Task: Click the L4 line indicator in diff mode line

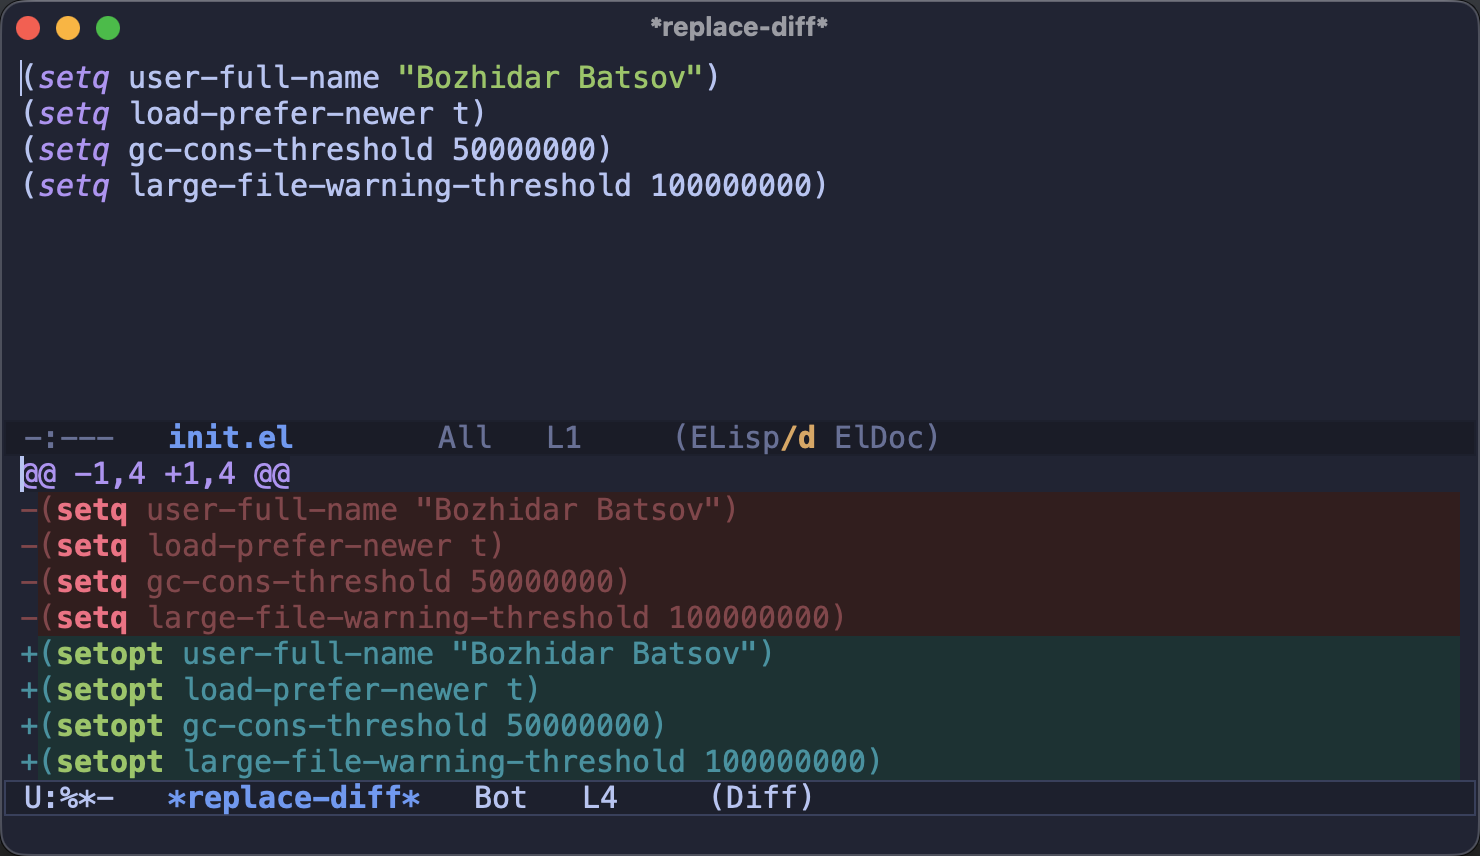Action: pos(600,797)
